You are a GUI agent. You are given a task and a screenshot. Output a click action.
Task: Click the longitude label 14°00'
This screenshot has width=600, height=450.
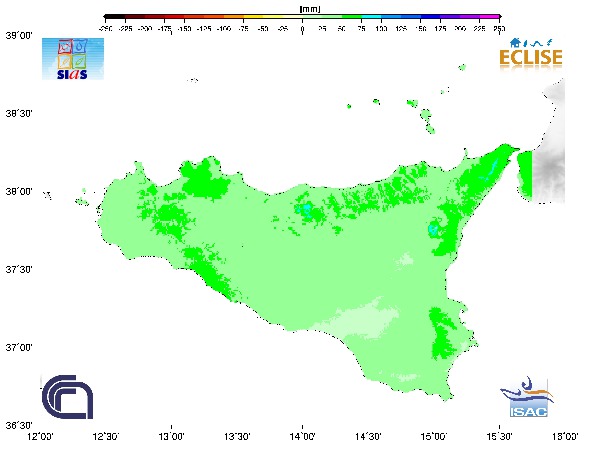click(303, 436)
